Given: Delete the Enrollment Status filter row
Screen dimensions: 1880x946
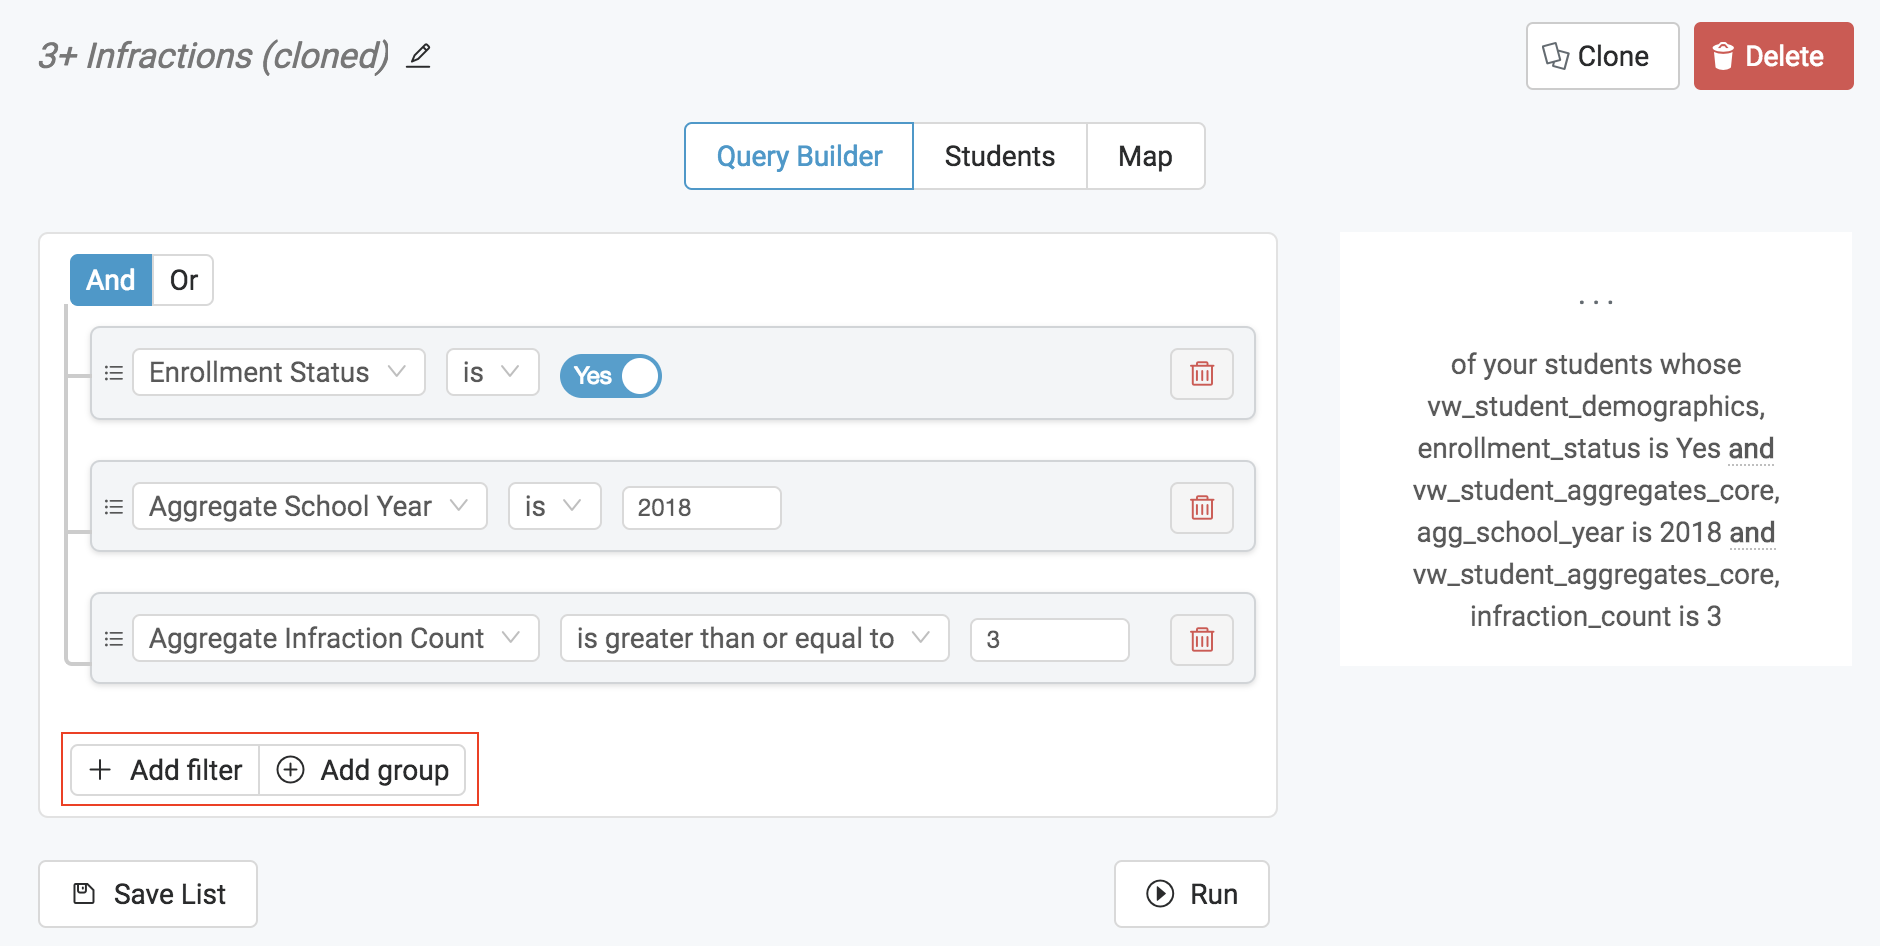Looking at the screenshot, I should tap(1202, 374).
